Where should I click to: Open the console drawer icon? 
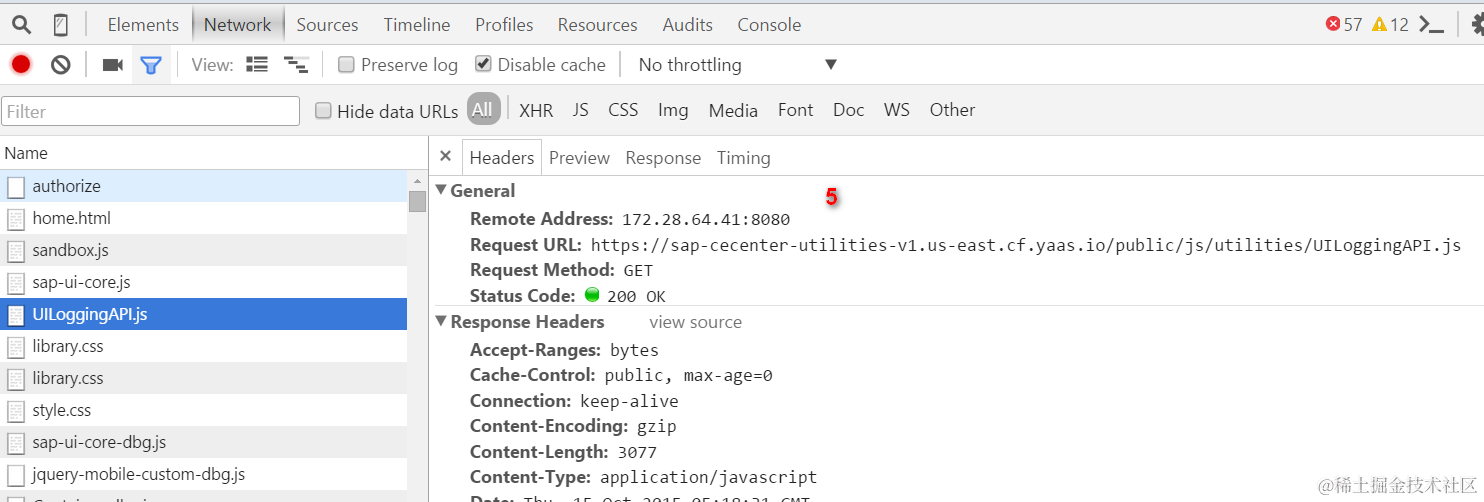1432,25
